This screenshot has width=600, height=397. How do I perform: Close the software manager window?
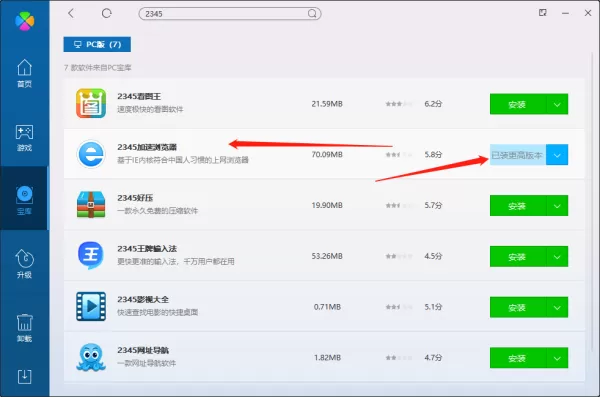click(x=588, y=13)
